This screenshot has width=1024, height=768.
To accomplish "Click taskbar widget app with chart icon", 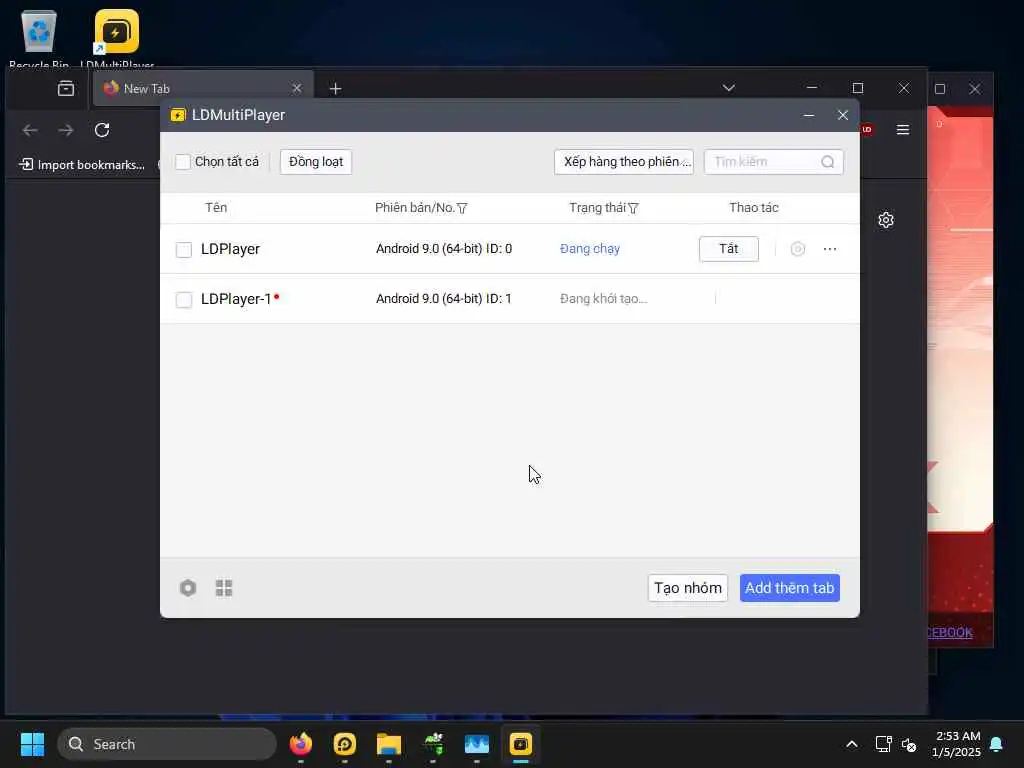I will tap(477, 744).
